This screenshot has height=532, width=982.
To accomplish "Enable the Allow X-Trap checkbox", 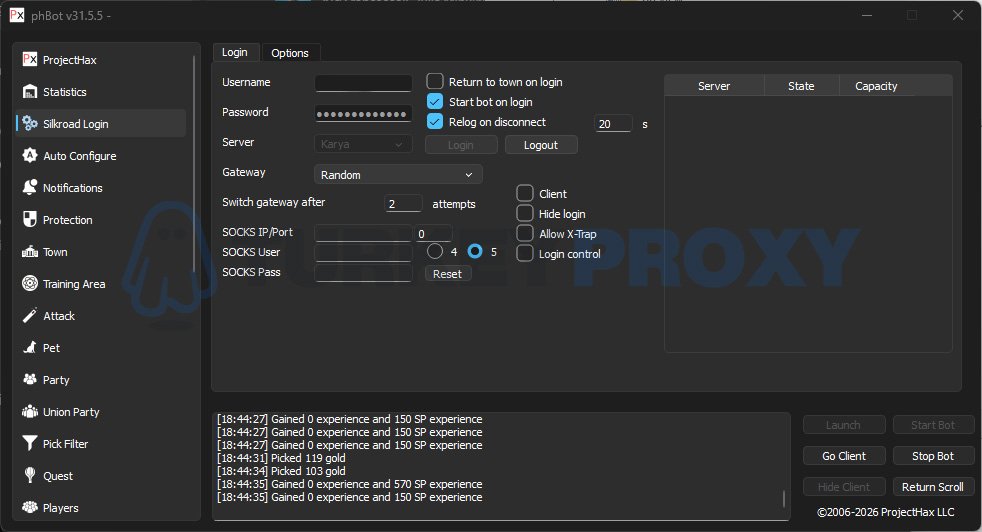I will coord(525,233).
